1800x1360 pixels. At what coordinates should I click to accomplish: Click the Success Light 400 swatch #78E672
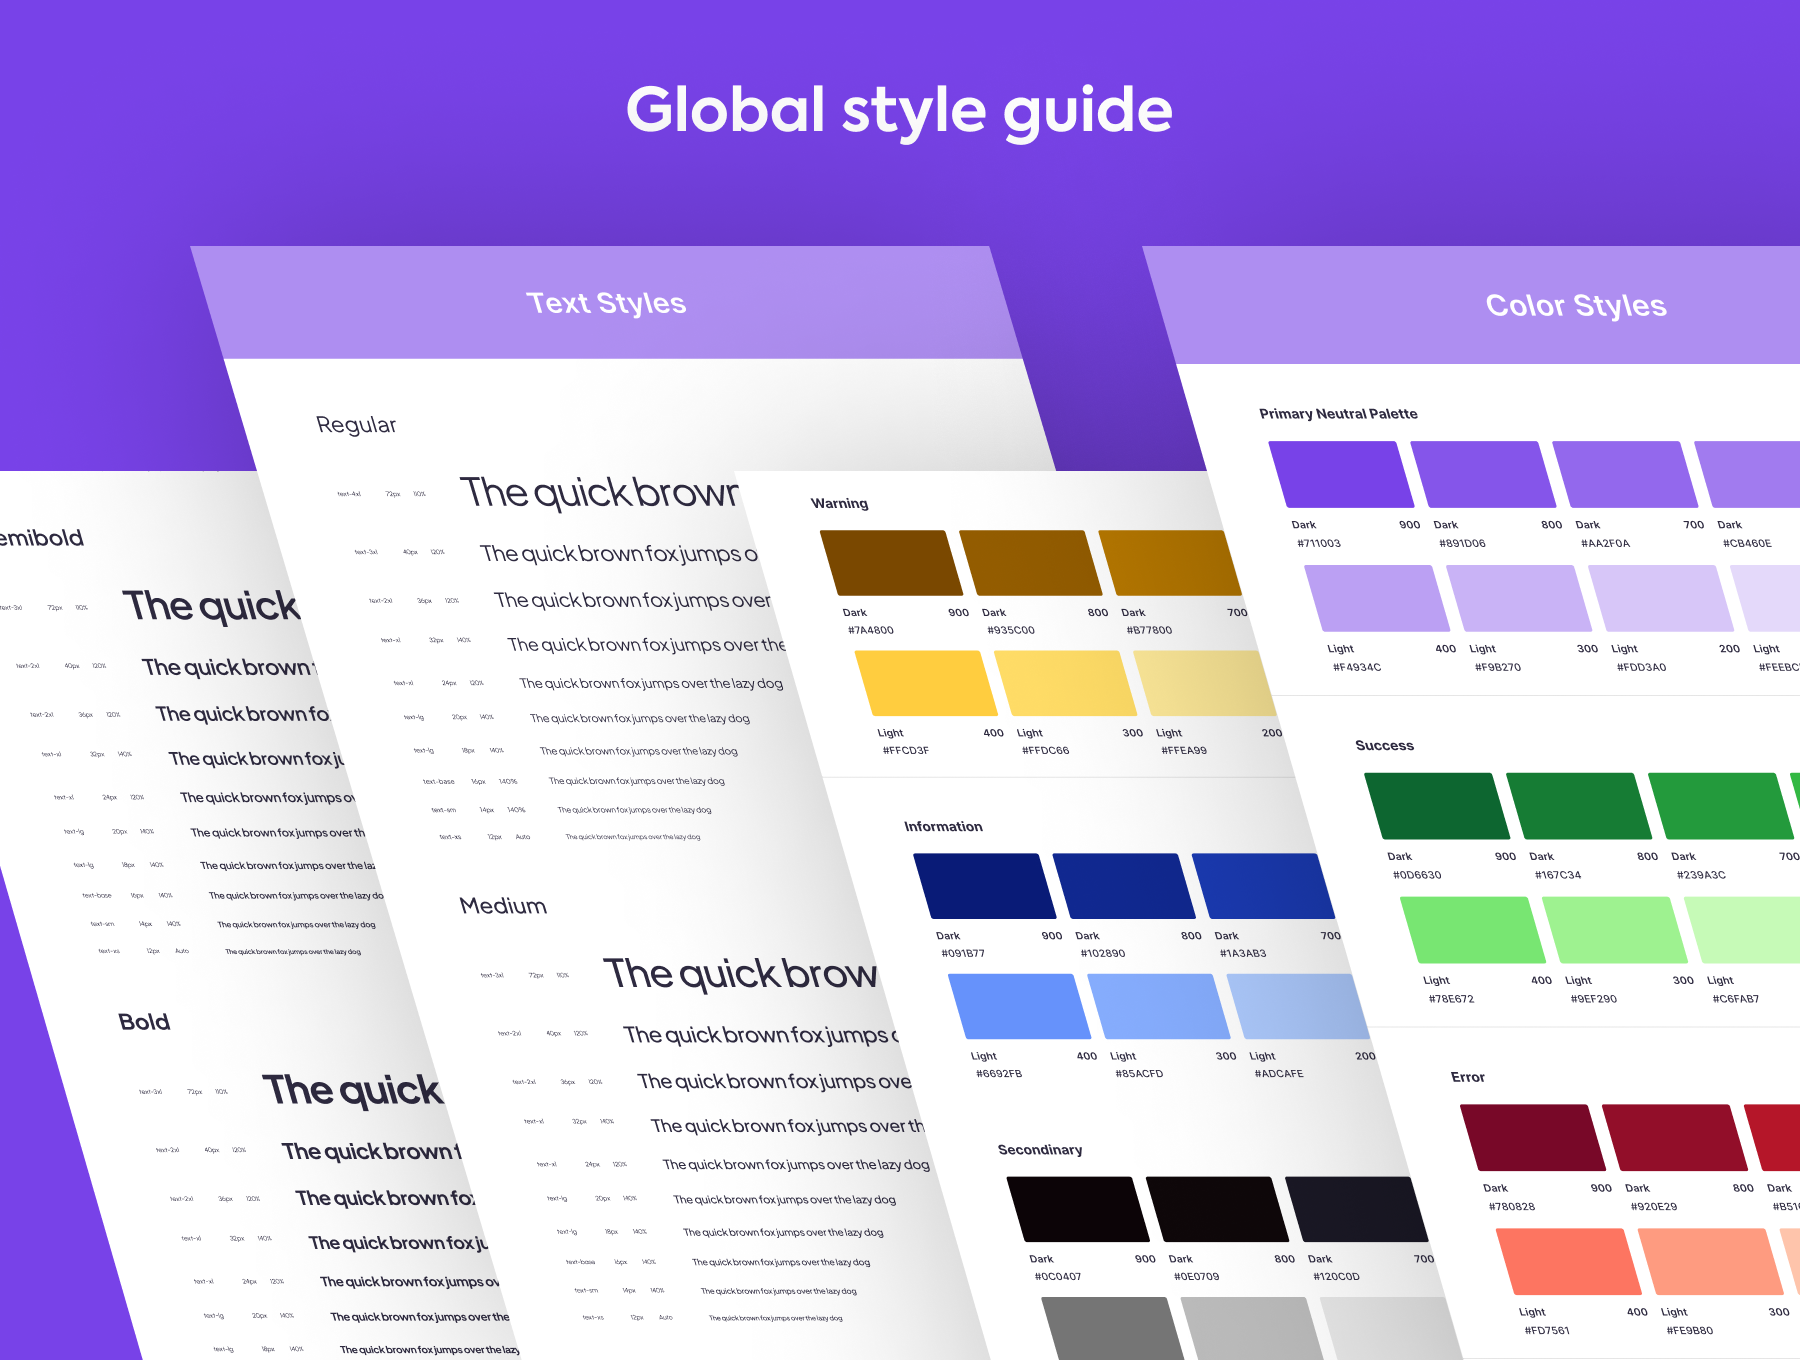click(x=1472, y=930)
